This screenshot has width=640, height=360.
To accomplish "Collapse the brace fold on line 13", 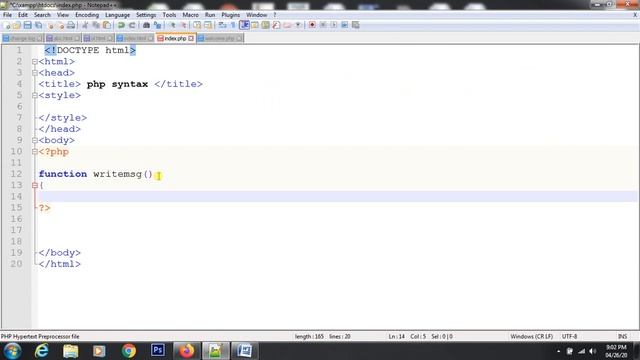I will click(x=35, y=185).
